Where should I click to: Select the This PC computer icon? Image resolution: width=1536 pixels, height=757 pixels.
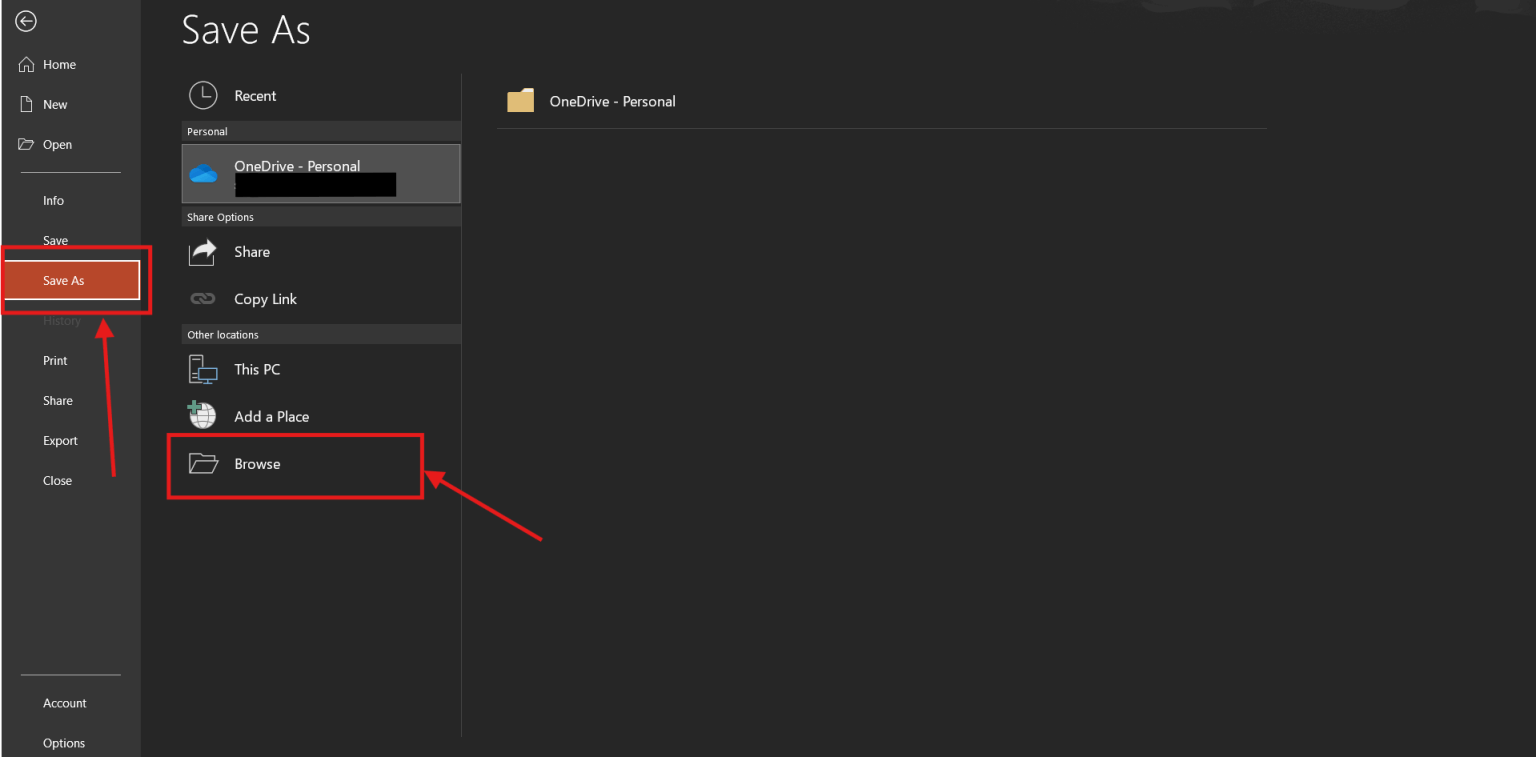(202, 369)
